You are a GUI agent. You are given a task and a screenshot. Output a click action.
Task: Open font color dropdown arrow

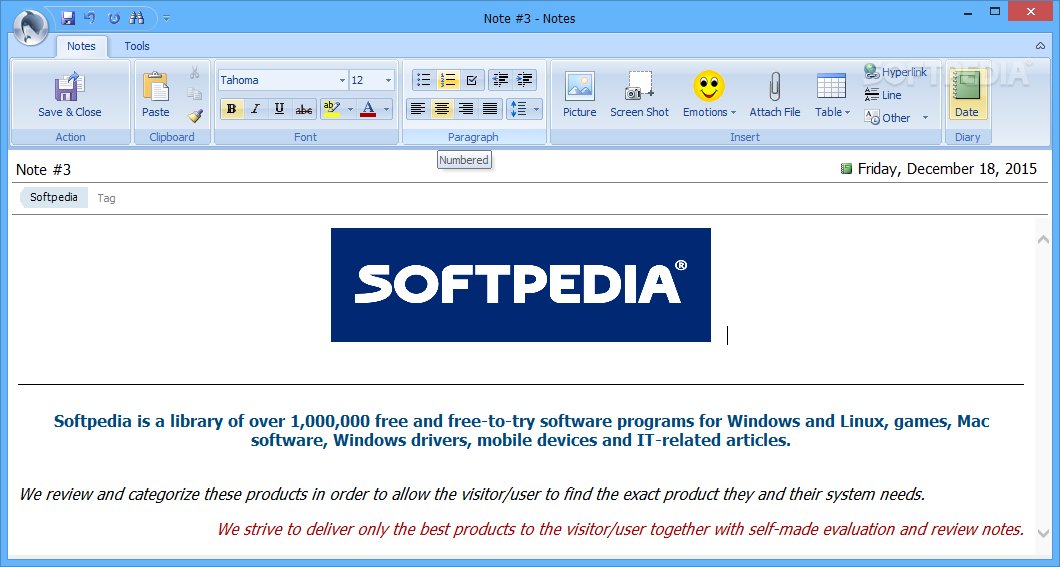(x=387, y=109)
